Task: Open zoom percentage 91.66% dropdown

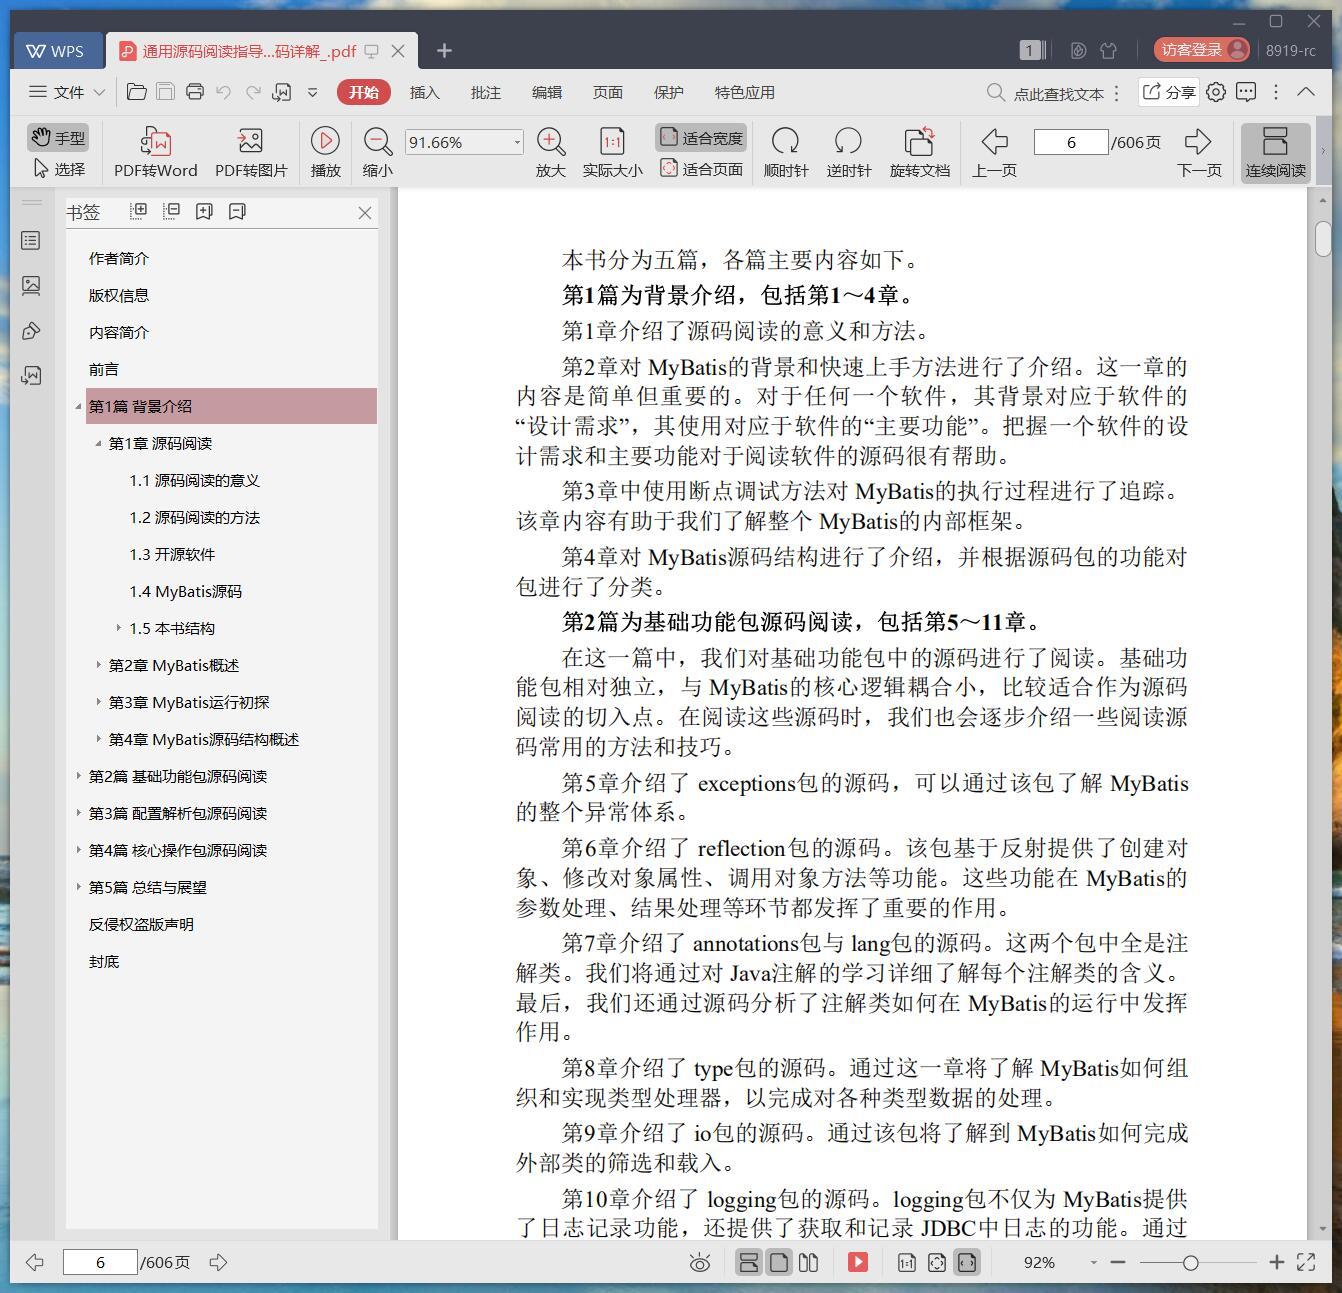Action: [517, 142]
